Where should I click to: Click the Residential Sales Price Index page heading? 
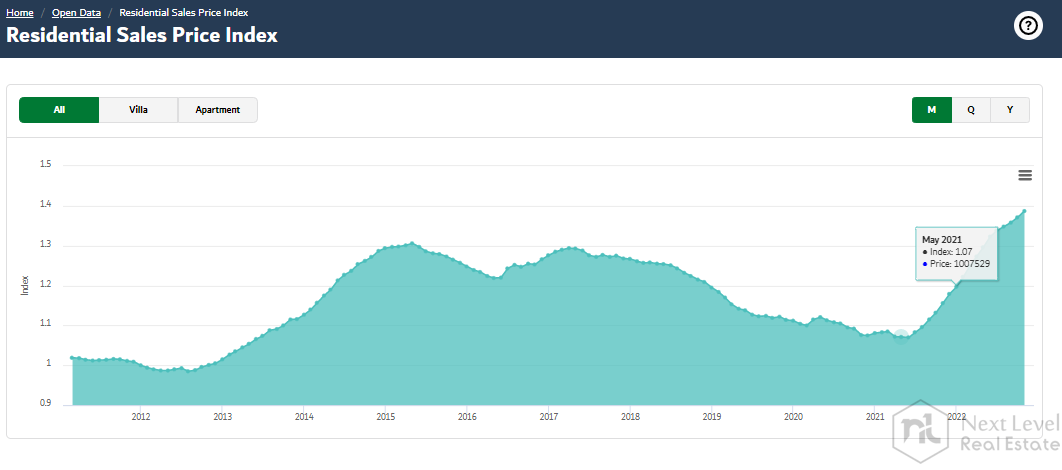pyautogui.click(x=142, y=35)
